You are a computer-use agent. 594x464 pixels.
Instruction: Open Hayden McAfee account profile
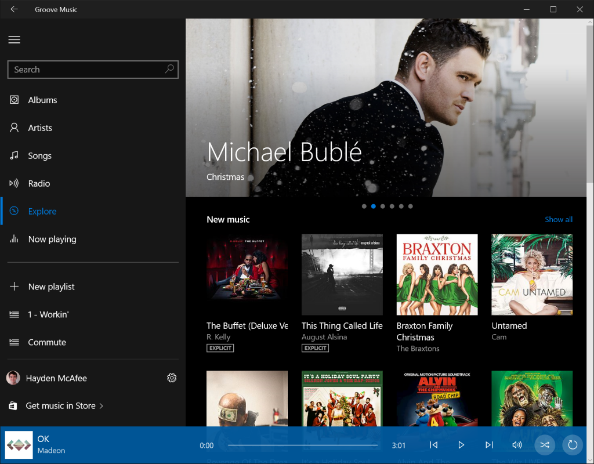click(x=56, y=378)
